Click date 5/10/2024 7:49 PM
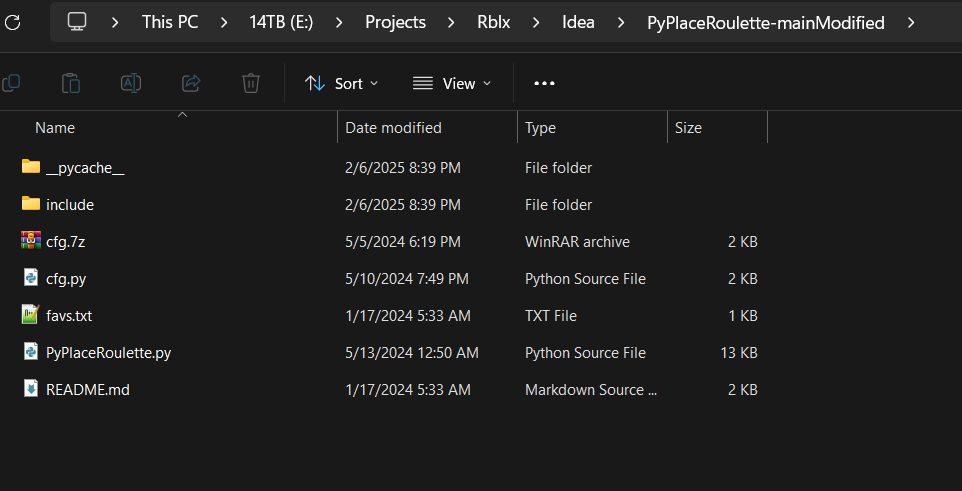 [x=407, y=279]
